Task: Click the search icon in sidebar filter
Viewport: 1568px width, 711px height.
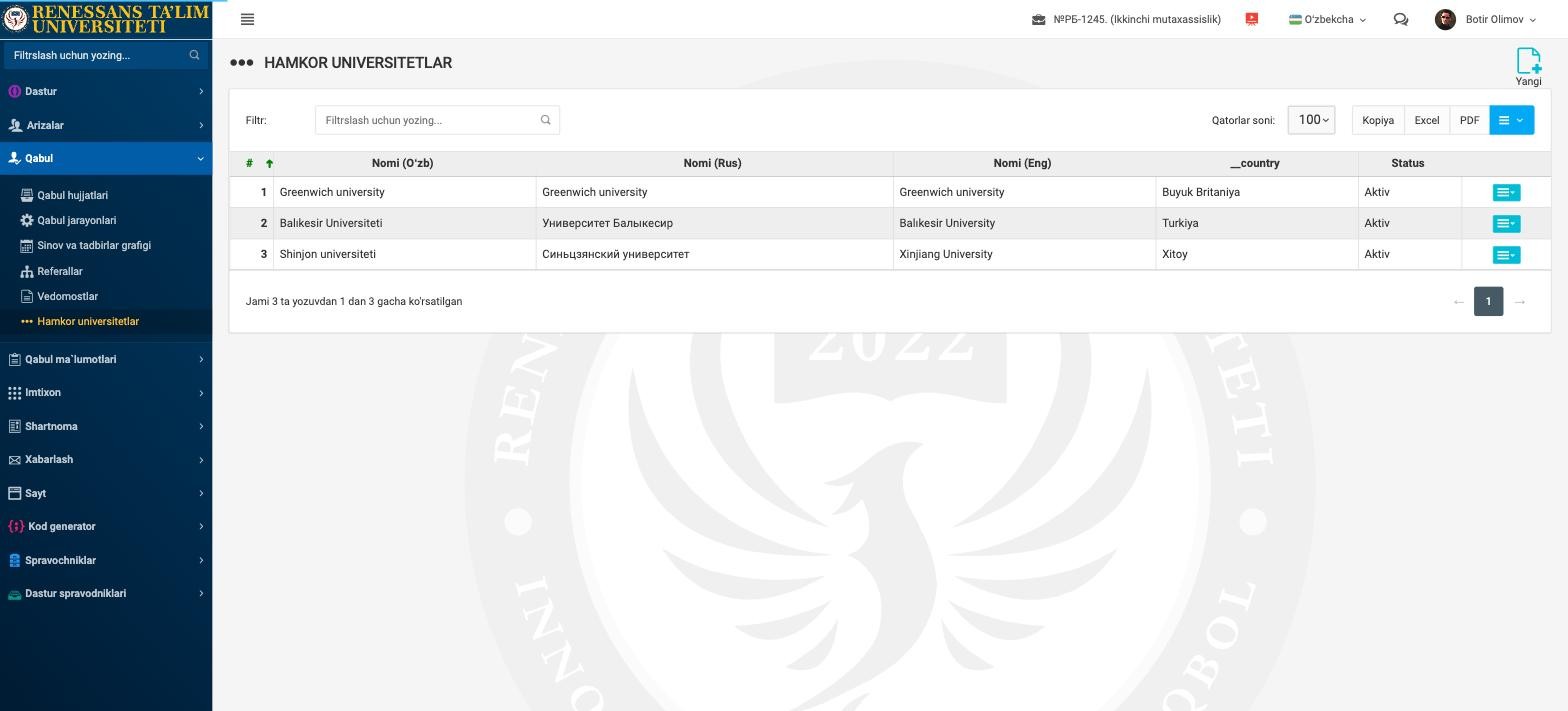Action: [194, 55]
